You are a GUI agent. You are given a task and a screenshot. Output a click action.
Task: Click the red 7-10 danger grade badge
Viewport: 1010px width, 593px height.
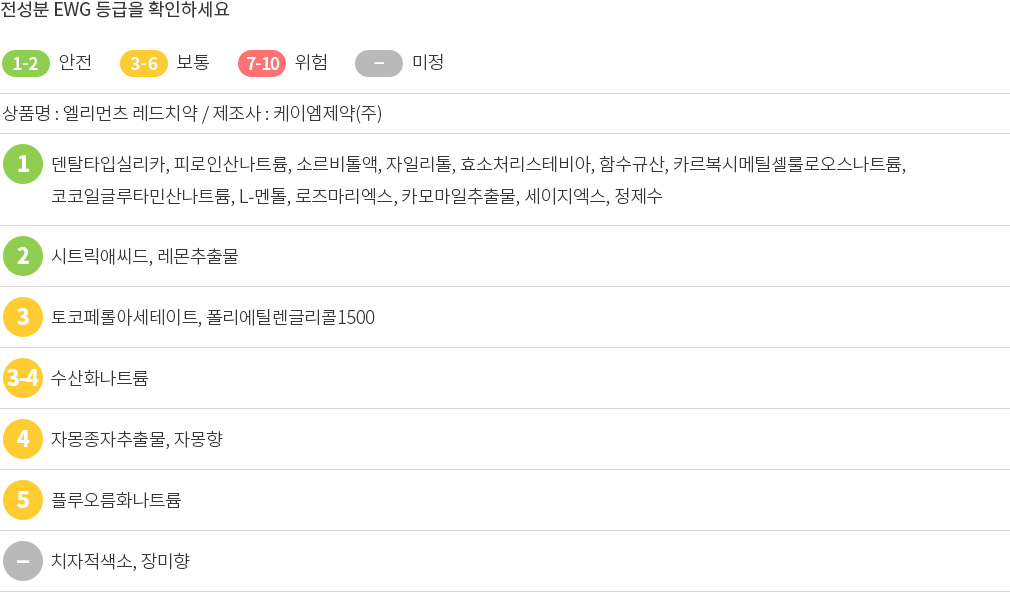[x=262, y=63]
